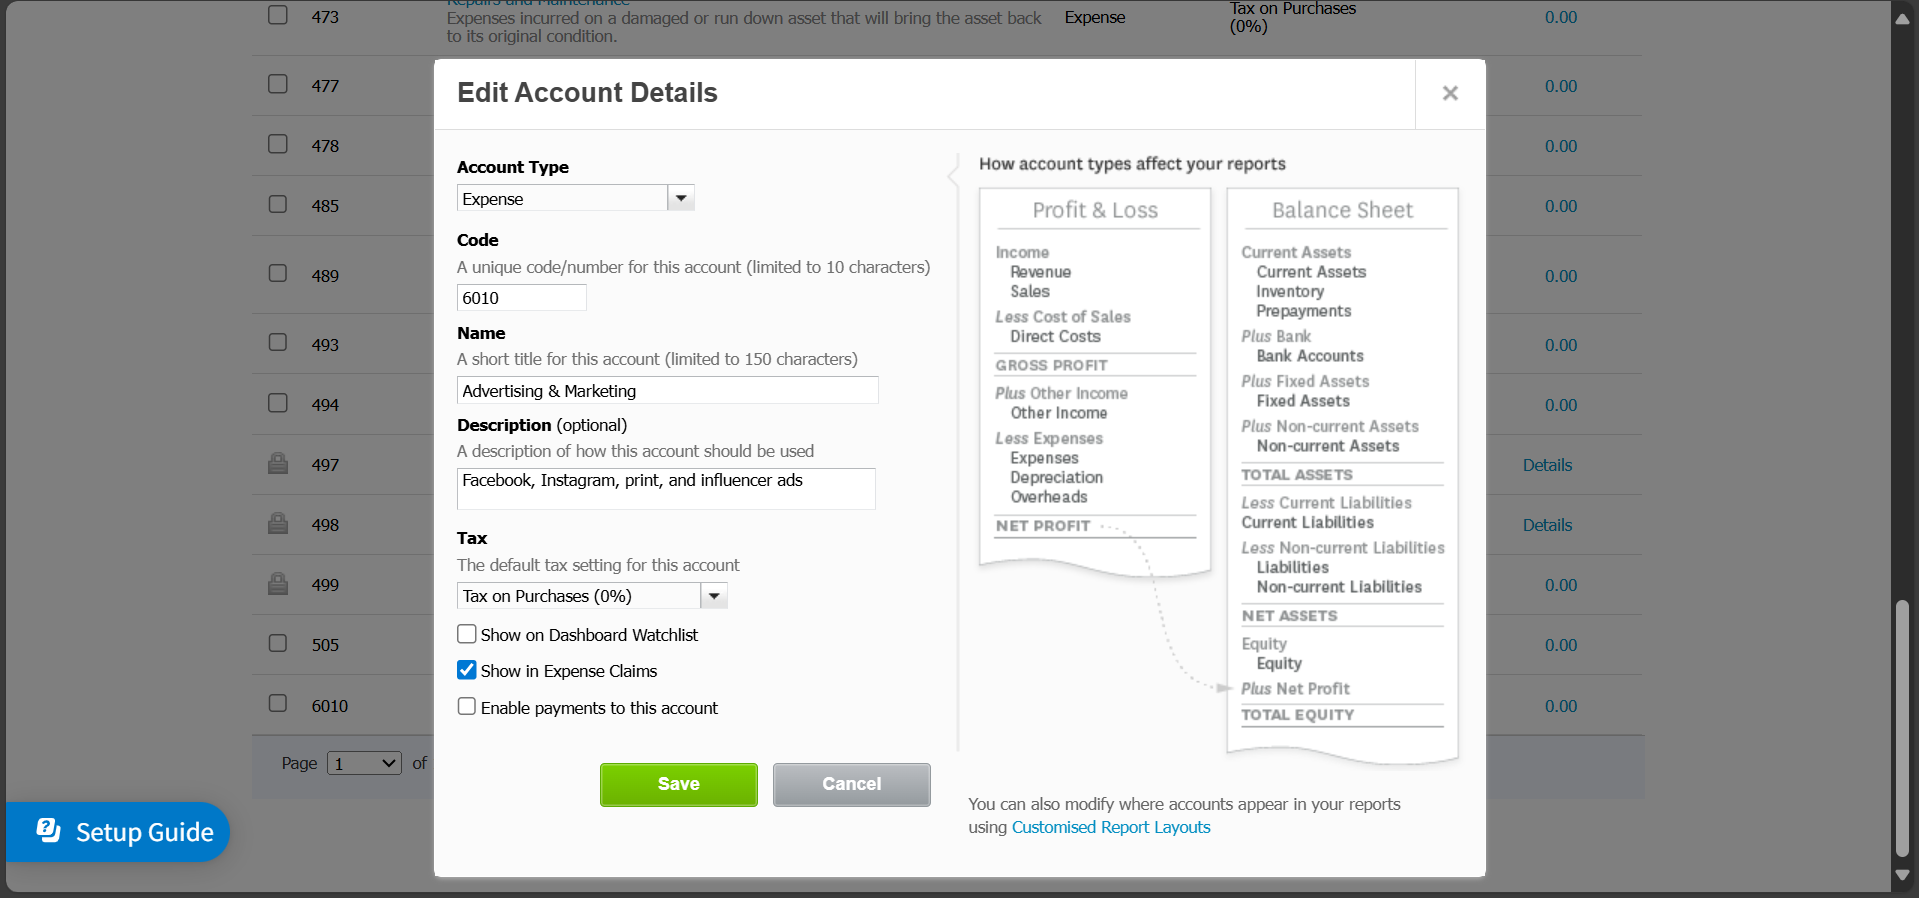
Task: Select the checkbox for account 505
Action: (x=278, y=643)
